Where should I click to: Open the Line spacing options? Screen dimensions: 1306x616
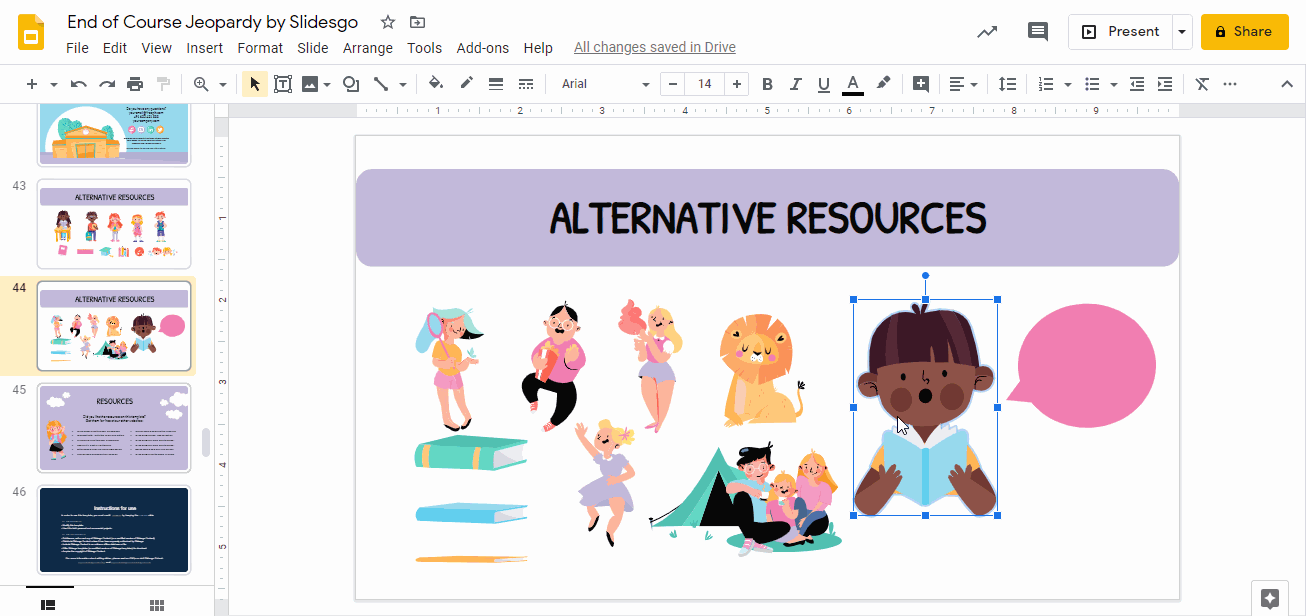tap(1008, 84)
